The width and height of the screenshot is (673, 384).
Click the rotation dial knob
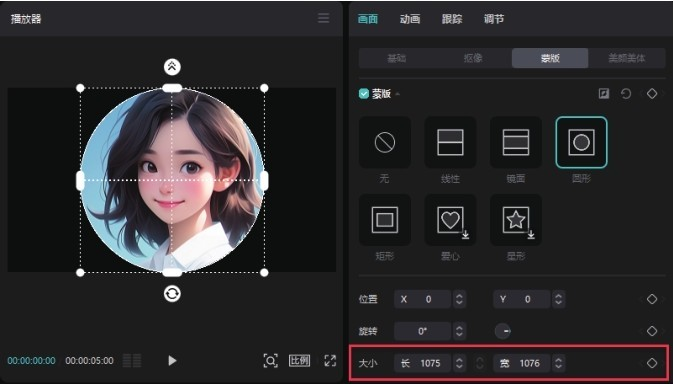(x=503, y=331)
